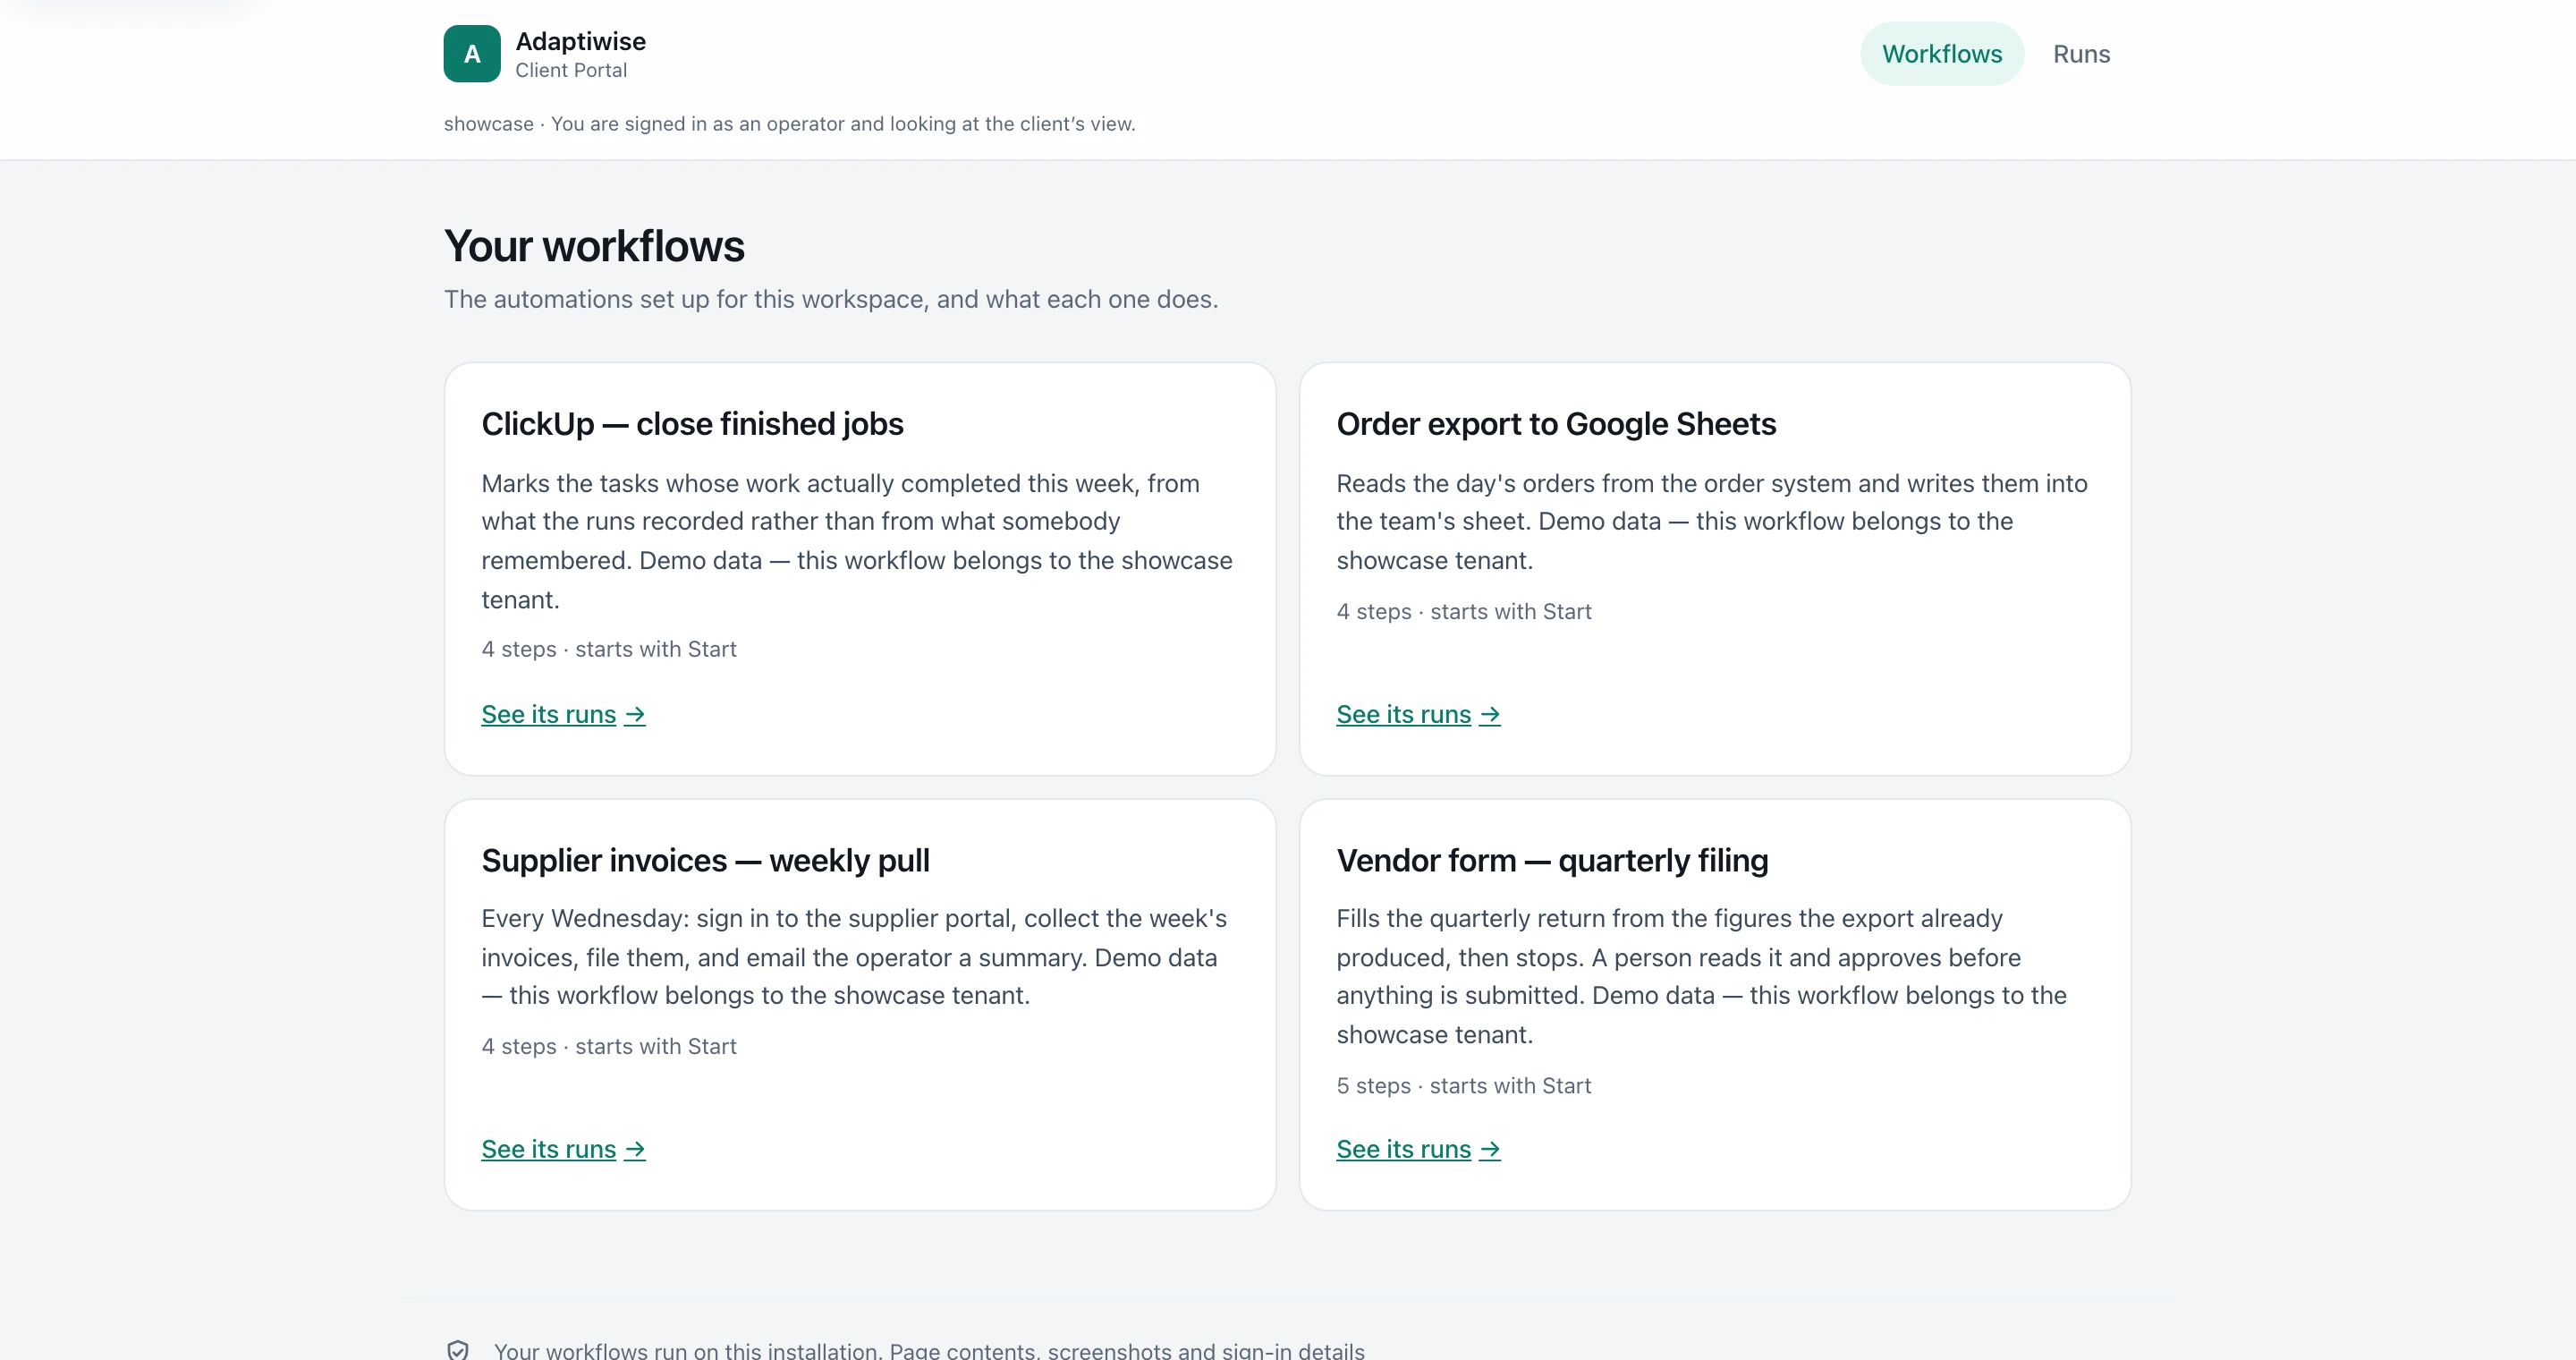Click the shield icon in the footer note

coord(458,1349)
